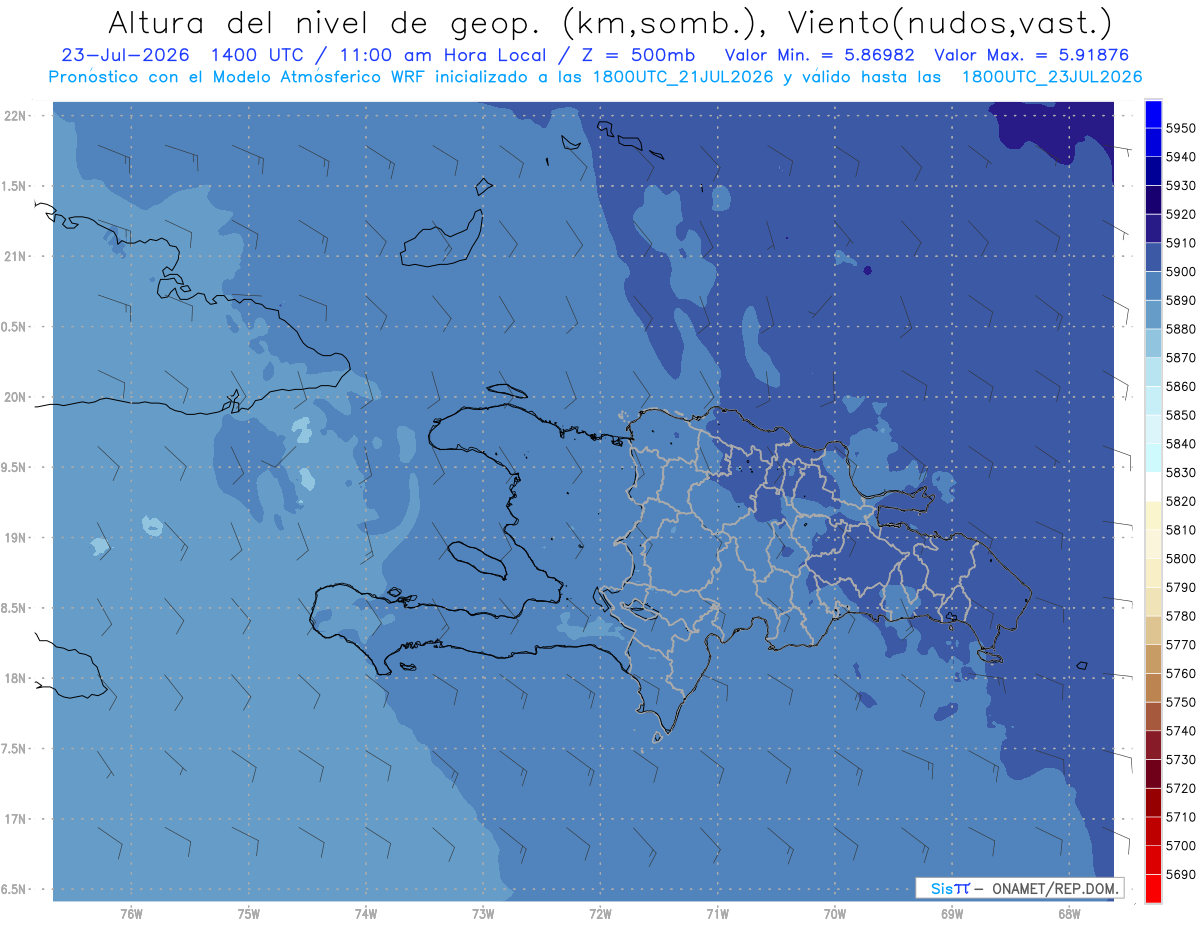Image resolution: width=1200 pixels, height=927 pixels.
Task: Click the '76W' longitude label
Action: 131,913
